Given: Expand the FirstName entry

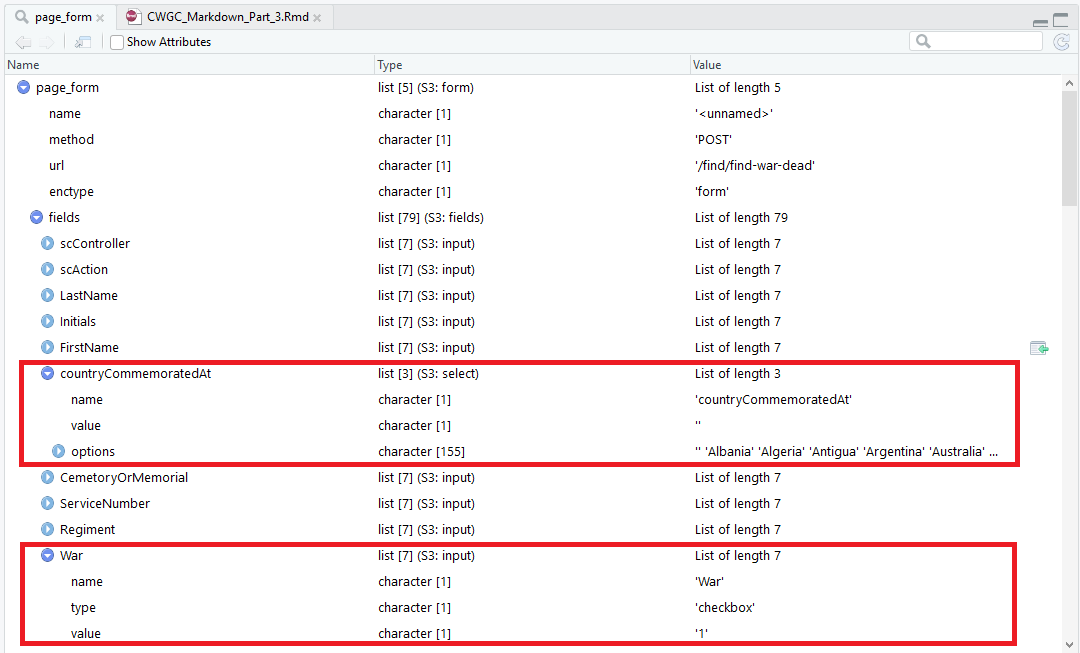Looking at the screenshot, I should point(47,347).
